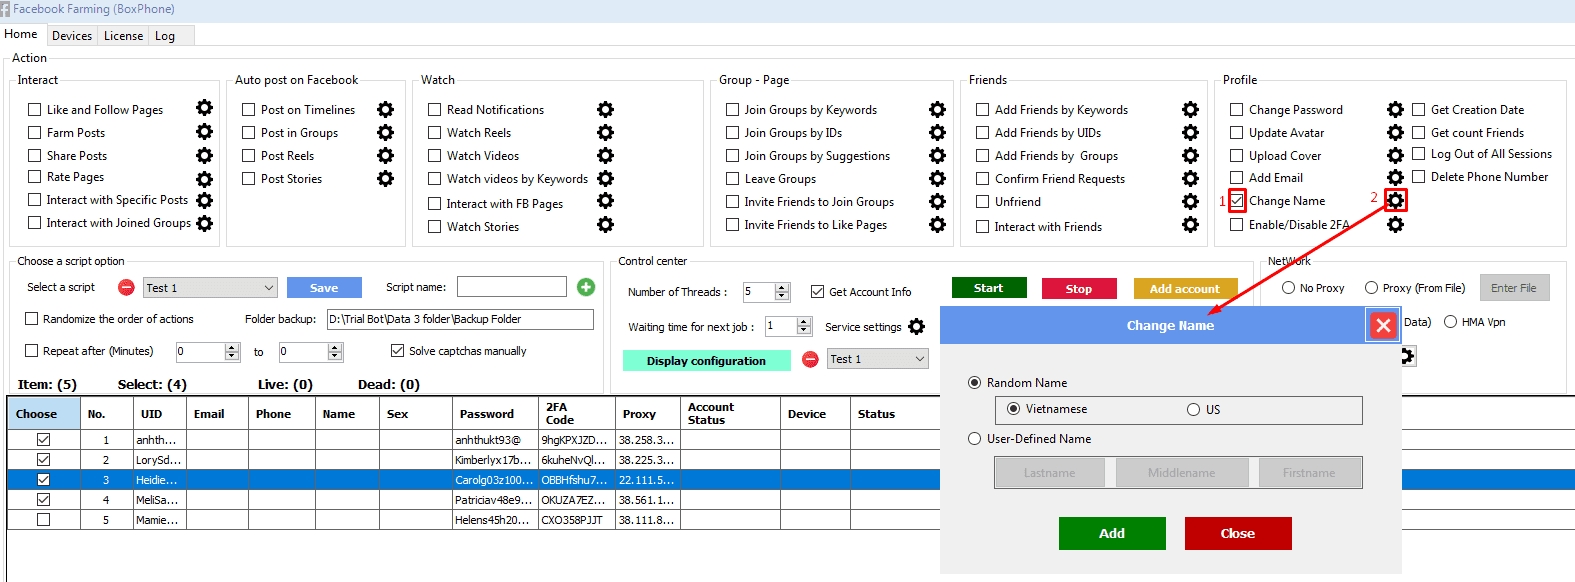This screenshot has height=582, width=1575.
Task: Open settings gear for Post in Groups
Action: (385, 132)
